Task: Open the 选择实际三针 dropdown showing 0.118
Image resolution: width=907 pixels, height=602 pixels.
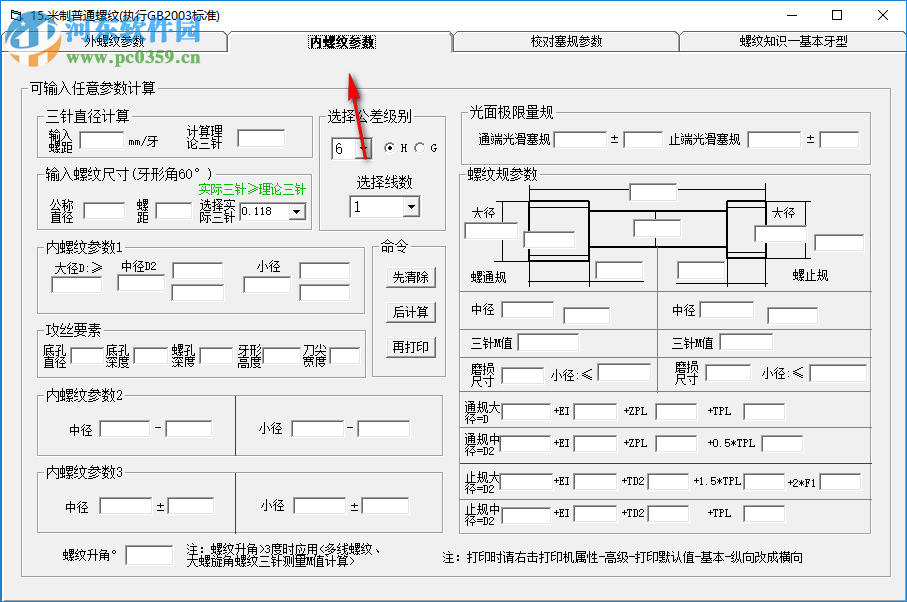Action: [296, 212]
